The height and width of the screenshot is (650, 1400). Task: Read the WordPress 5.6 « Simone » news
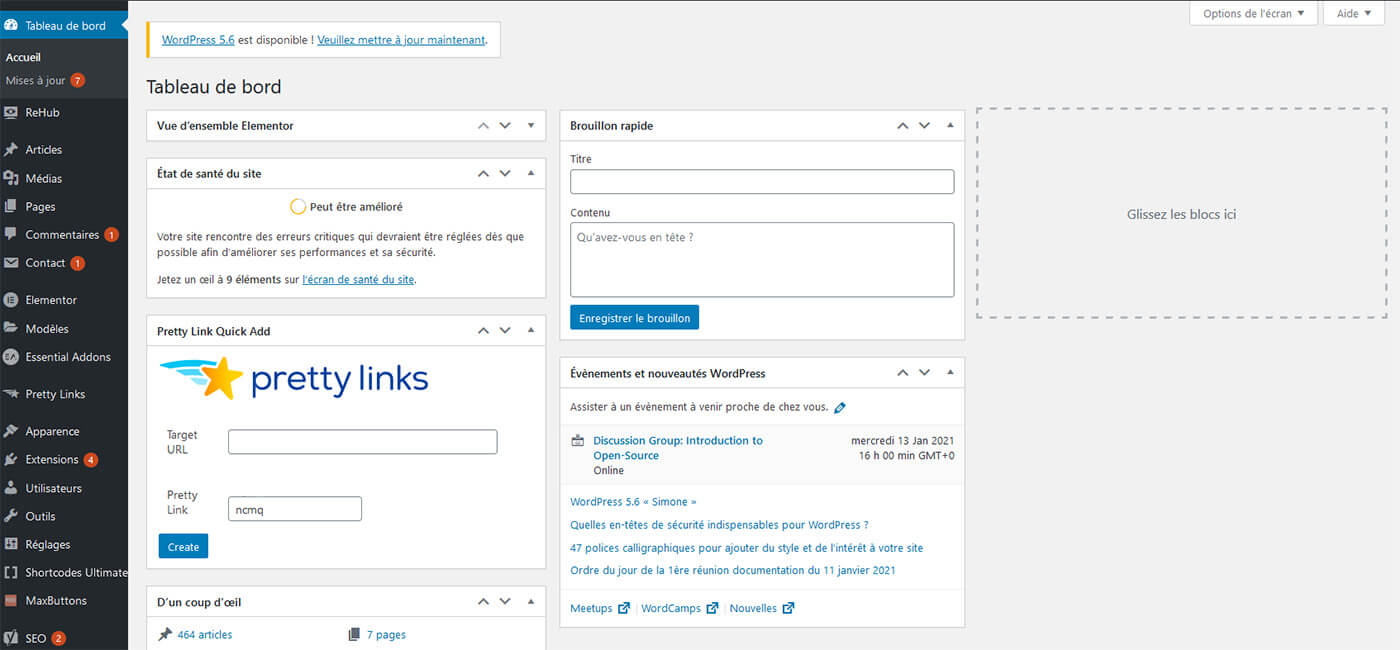coord(633,502)
